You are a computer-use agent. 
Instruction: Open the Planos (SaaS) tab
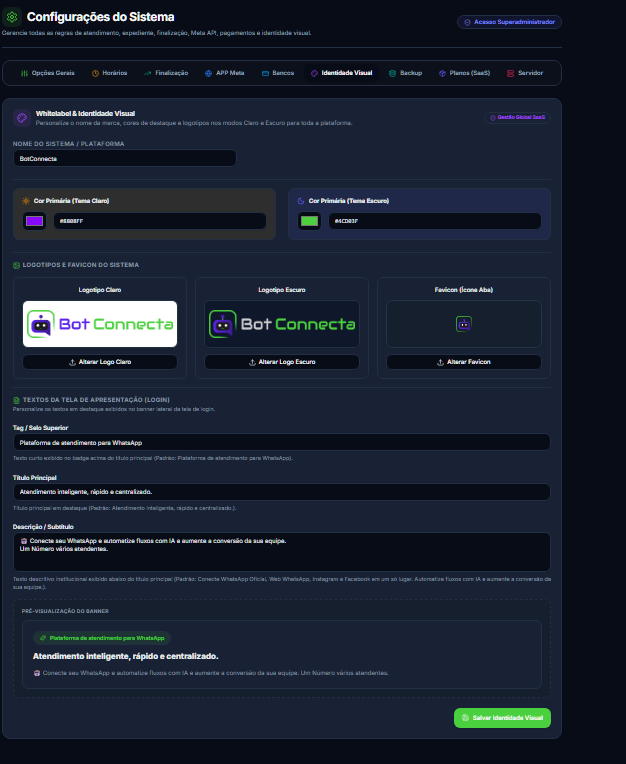tap(464, 73)
